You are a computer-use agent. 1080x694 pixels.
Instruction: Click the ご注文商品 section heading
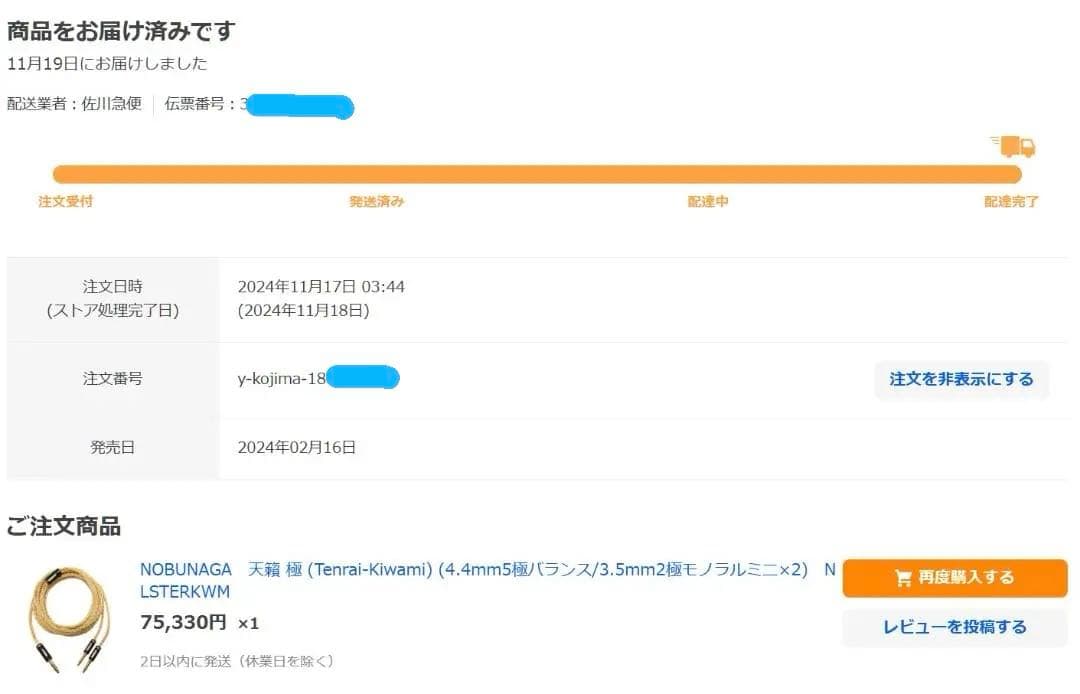click(x=64, y=526)
